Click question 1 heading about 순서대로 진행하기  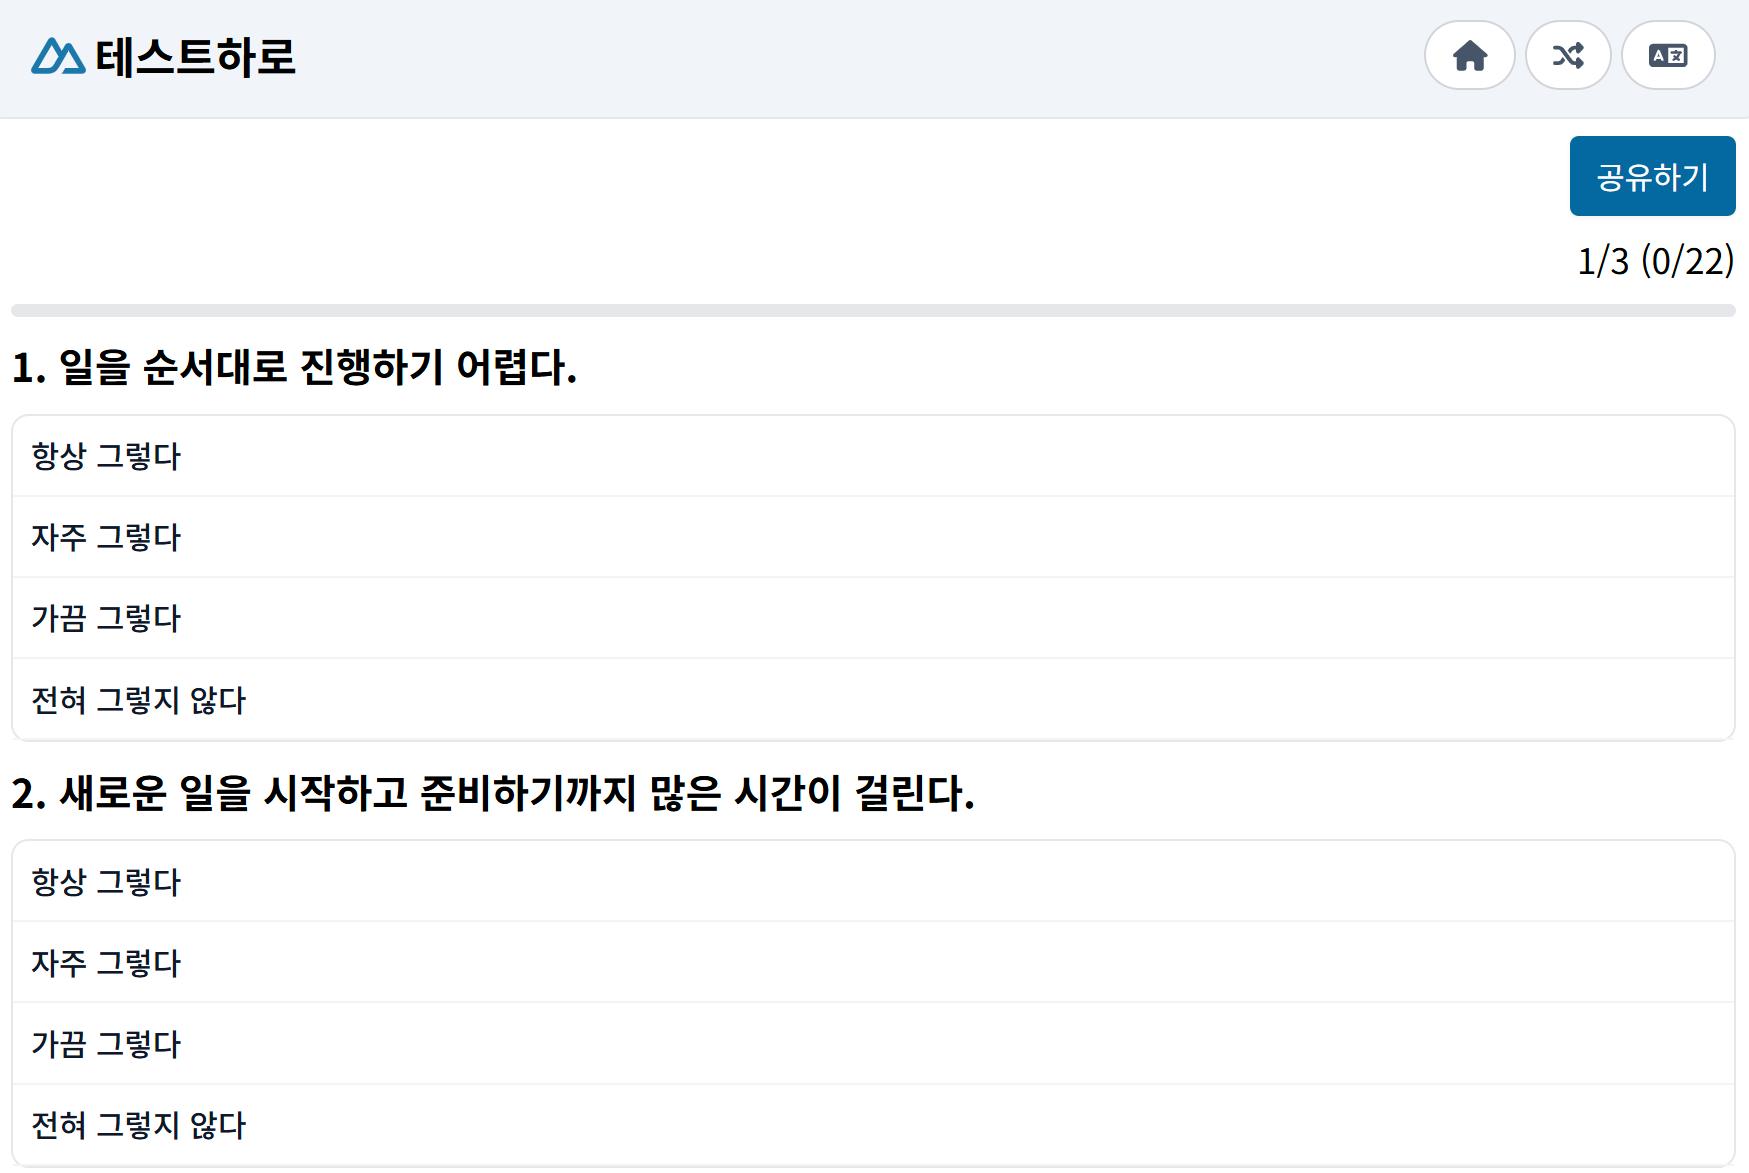[x=294, y=367]
